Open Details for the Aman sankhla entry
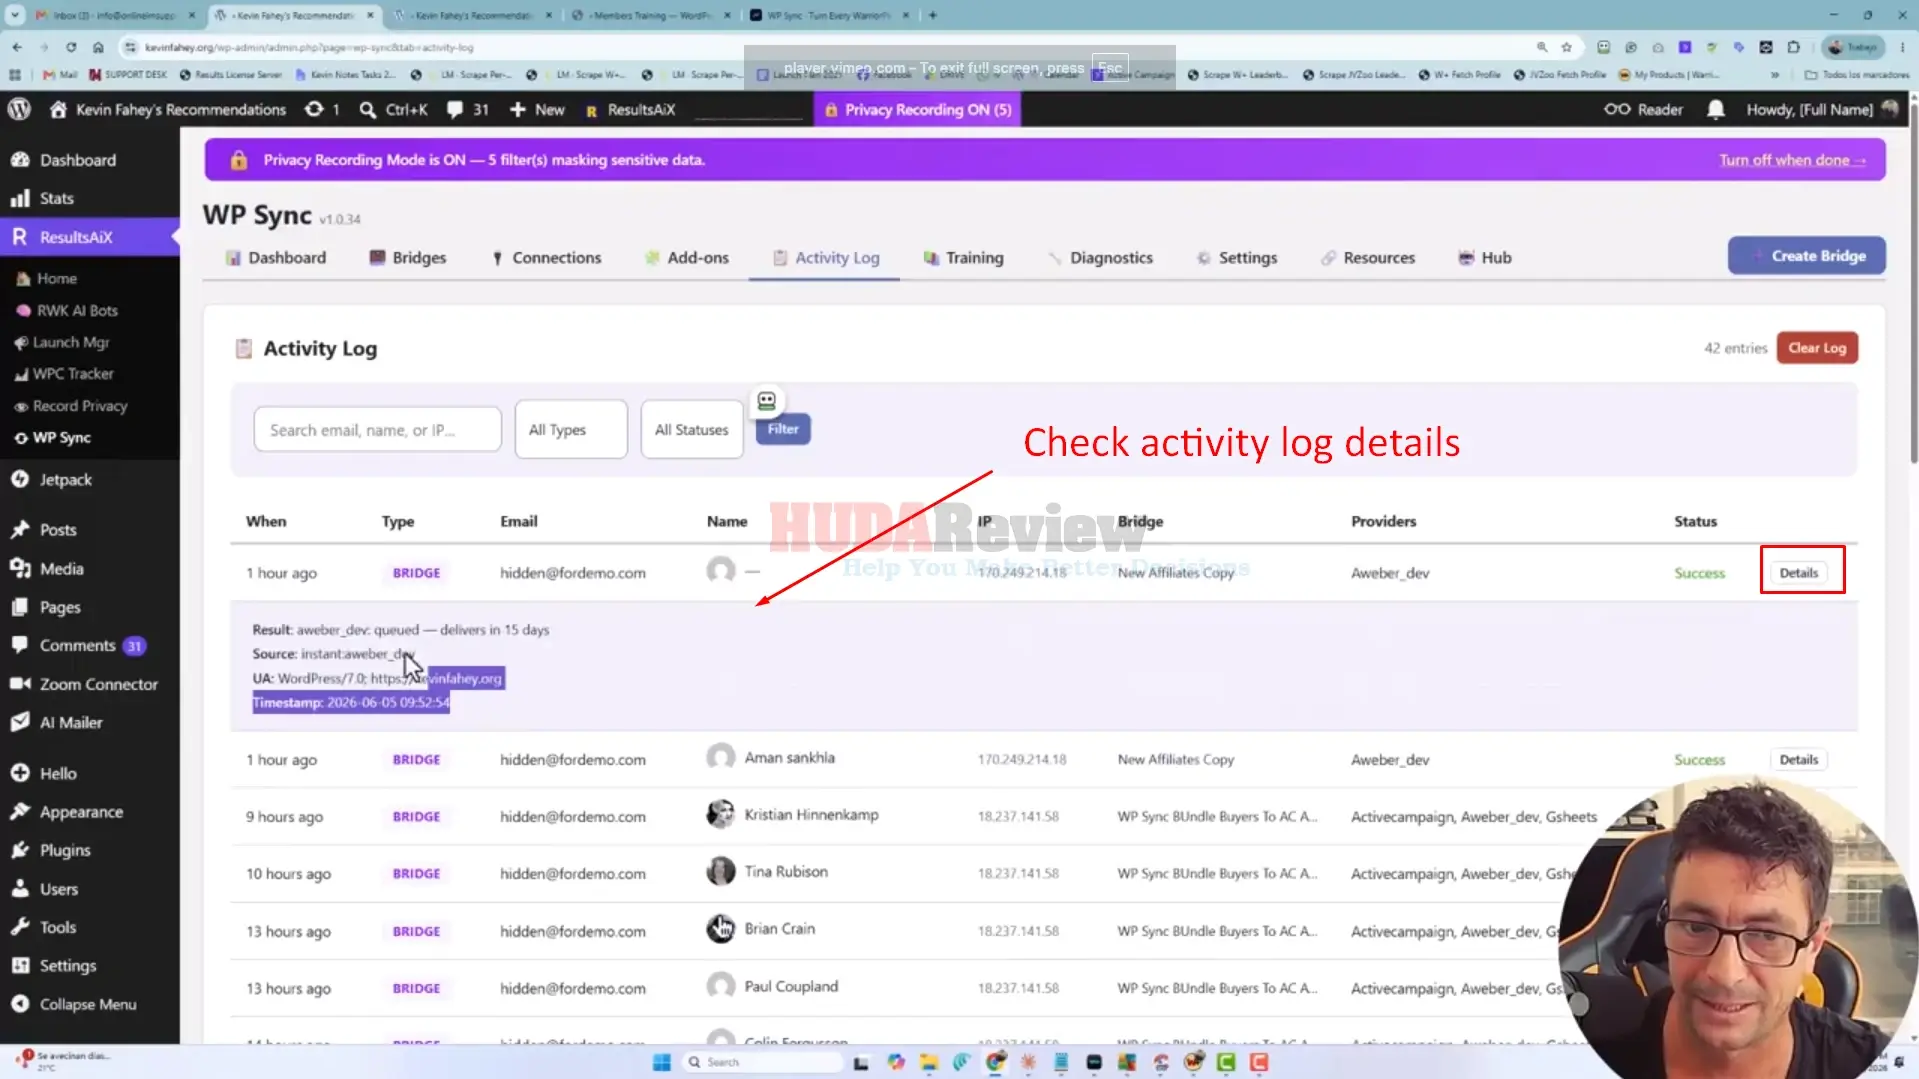The width and height of the screenshot is (1919, 1079). pyautogui.click(x=1799, y=760)
